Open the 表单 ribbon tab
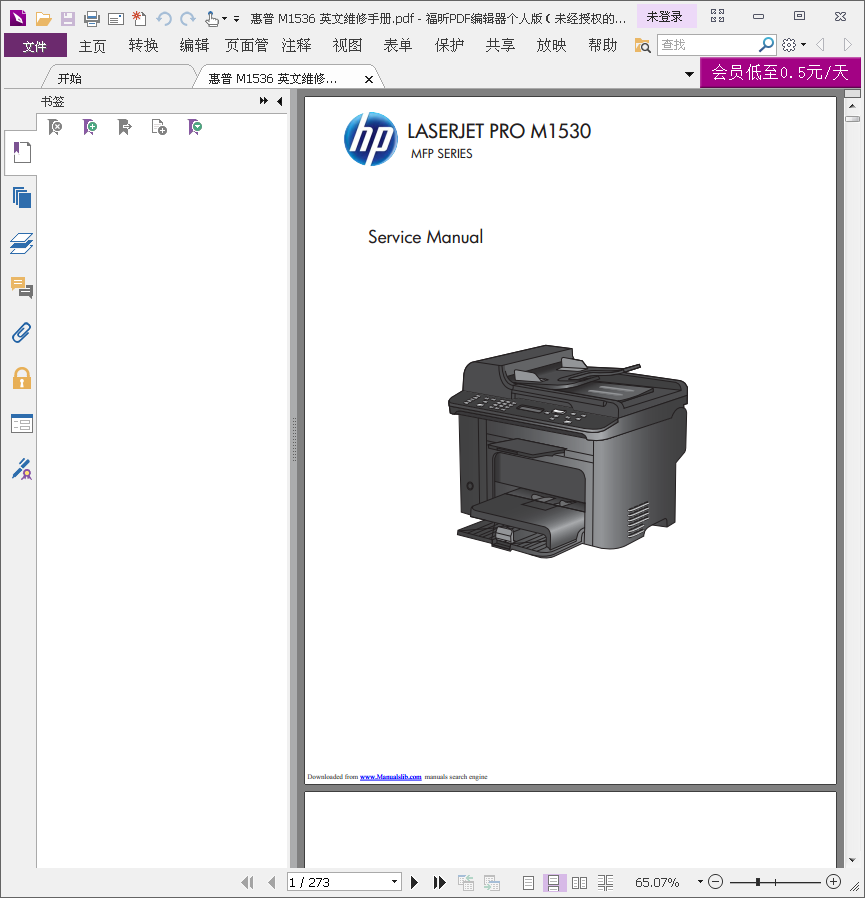 tap(398, 45)
